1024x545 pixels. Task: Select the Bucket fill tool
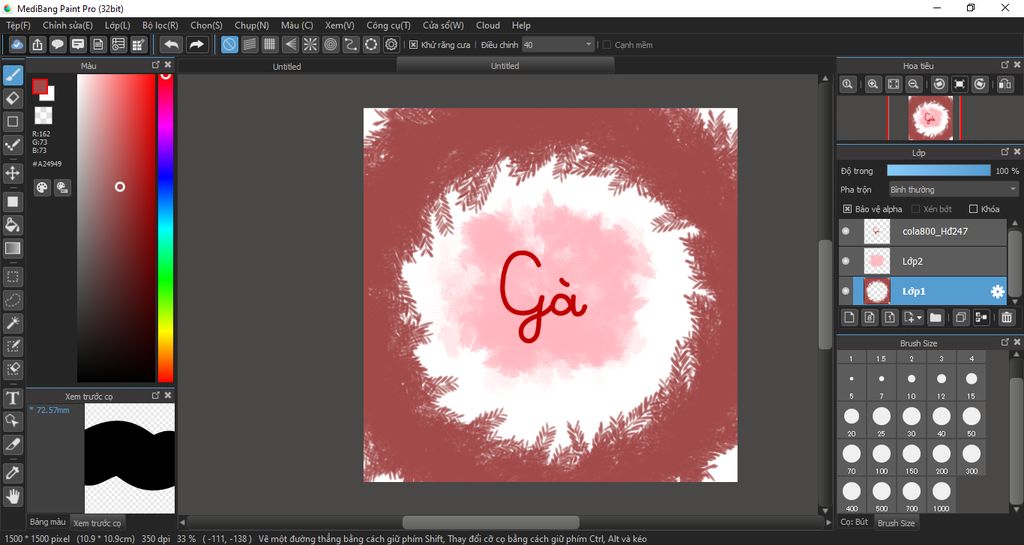pyautogui.click(x=12, y=225)
